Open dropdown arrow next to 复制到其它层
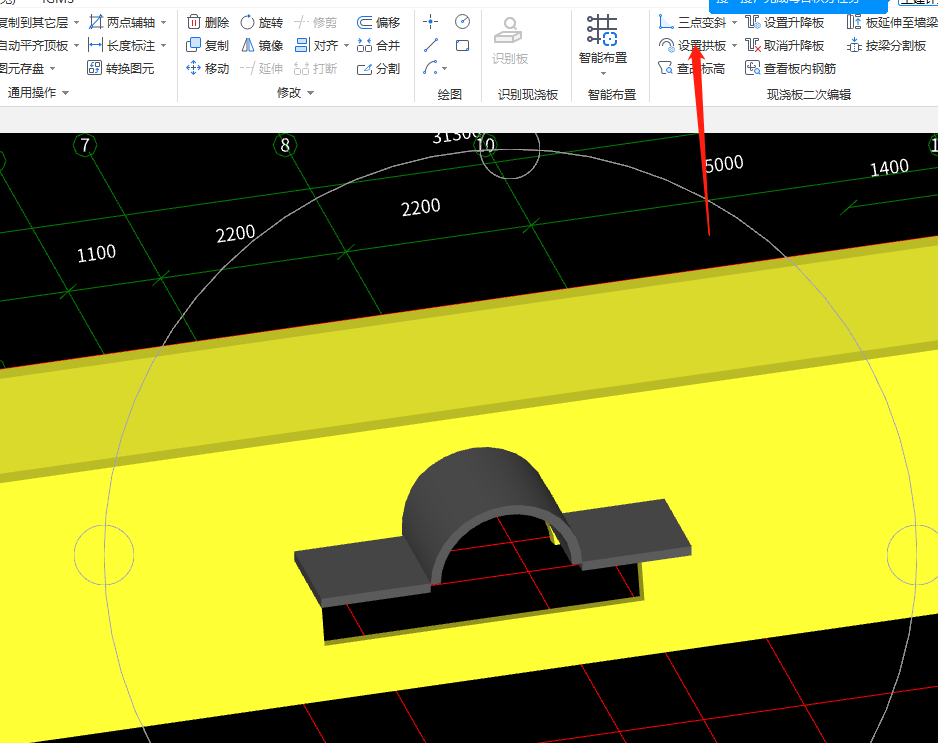 [x=76, y=23]
